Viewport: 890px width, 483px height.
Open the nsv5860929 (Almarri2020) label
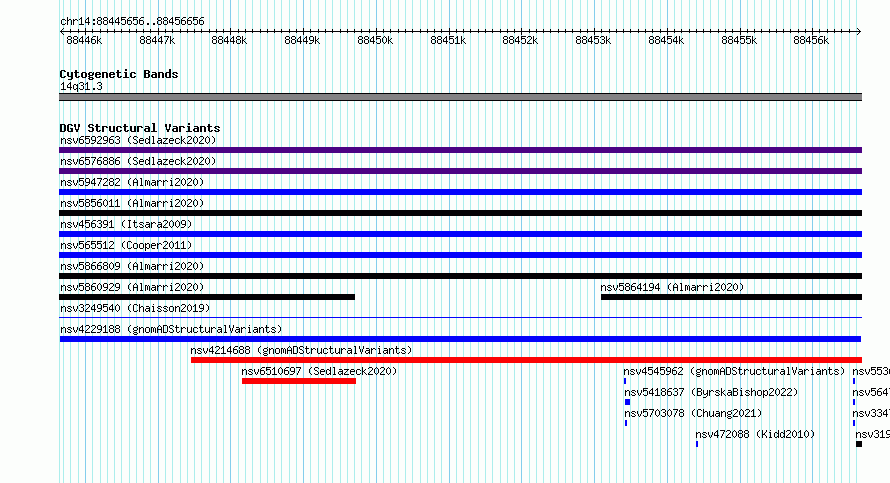coord(132,287)
